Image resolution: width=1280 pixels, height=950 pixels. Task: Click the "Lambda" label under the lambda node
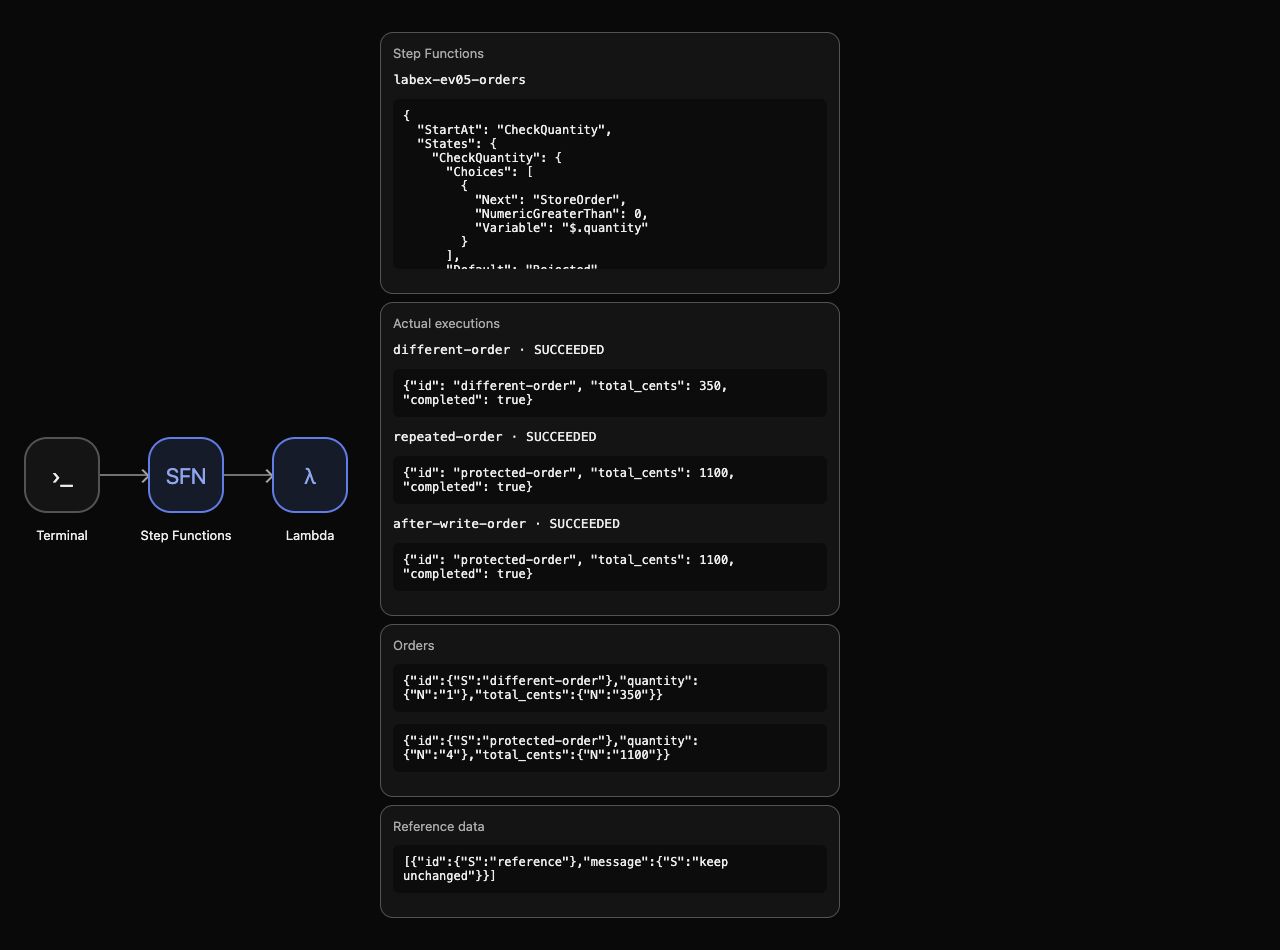point(310,536)
